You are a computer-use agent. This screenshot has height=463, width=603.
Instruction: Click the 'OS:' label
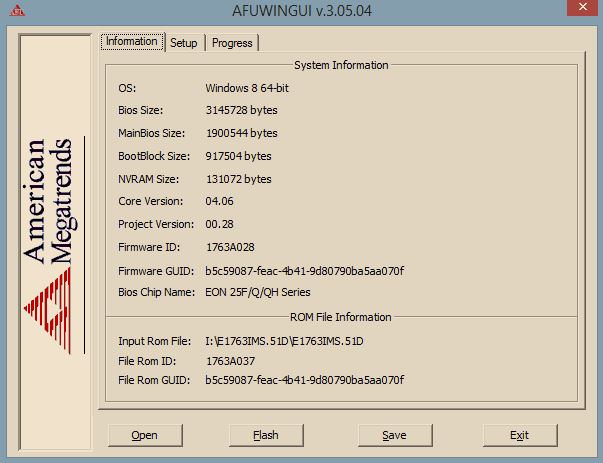pos(127,88)
